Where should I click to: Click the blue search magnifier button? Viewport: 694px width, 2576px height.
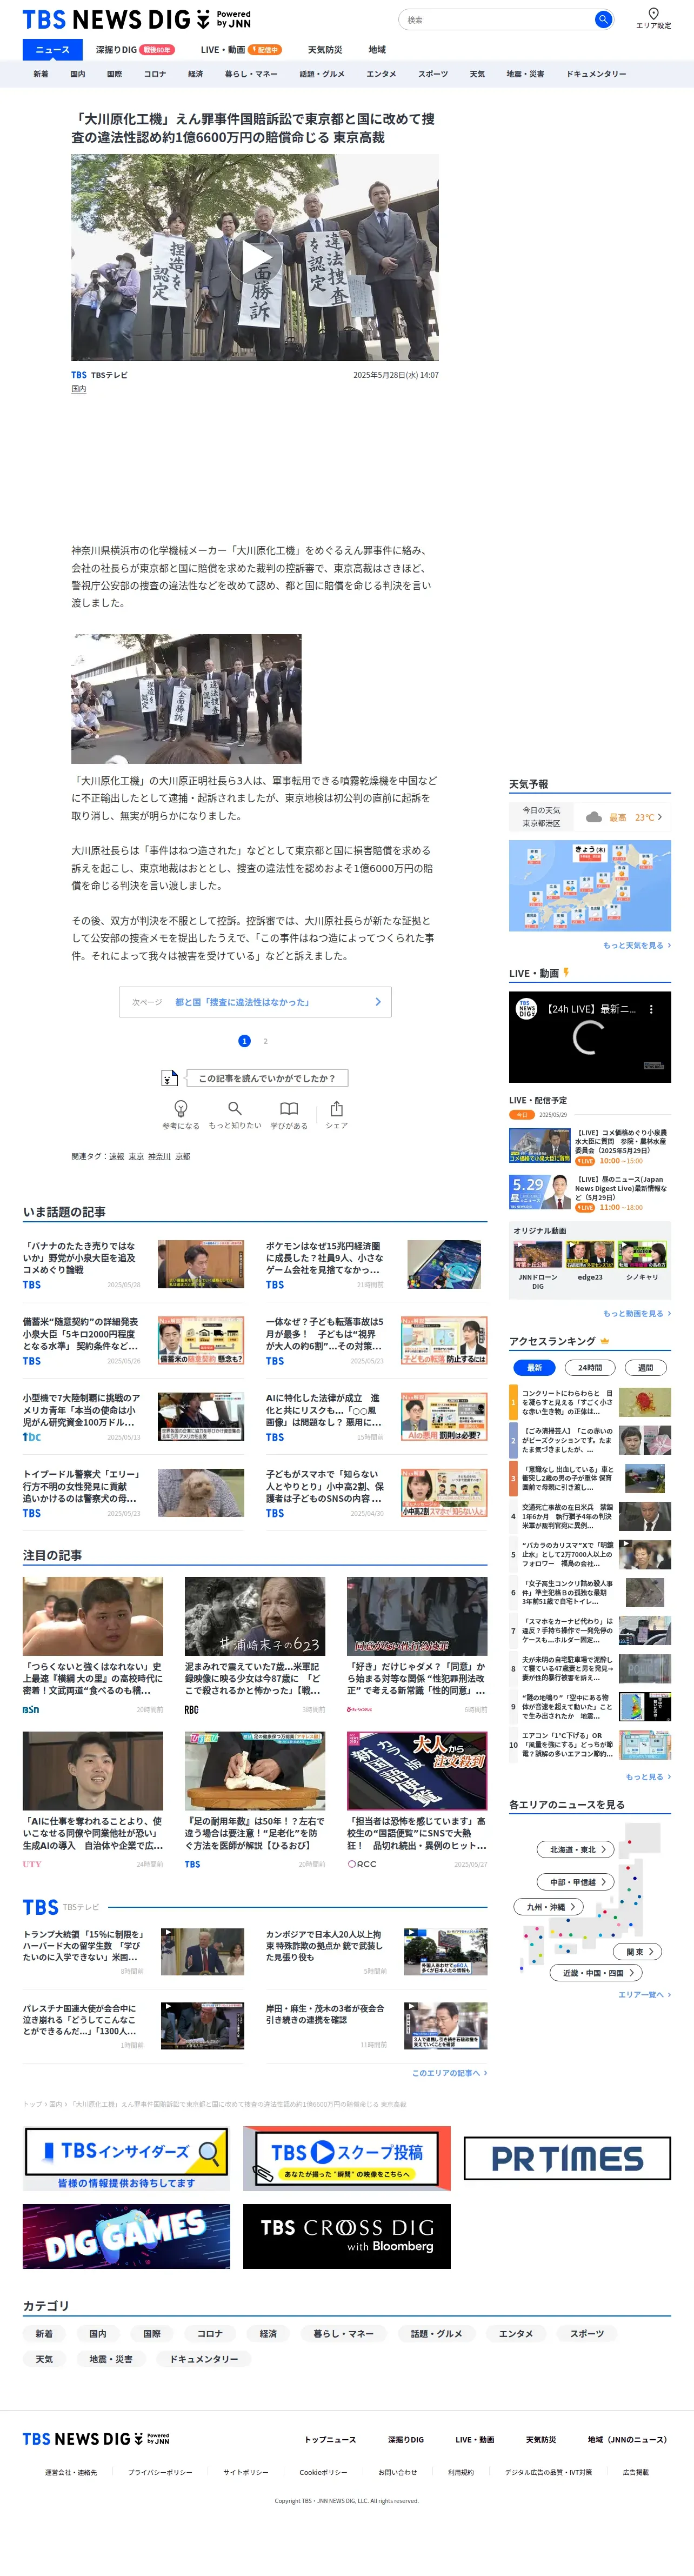602,19
